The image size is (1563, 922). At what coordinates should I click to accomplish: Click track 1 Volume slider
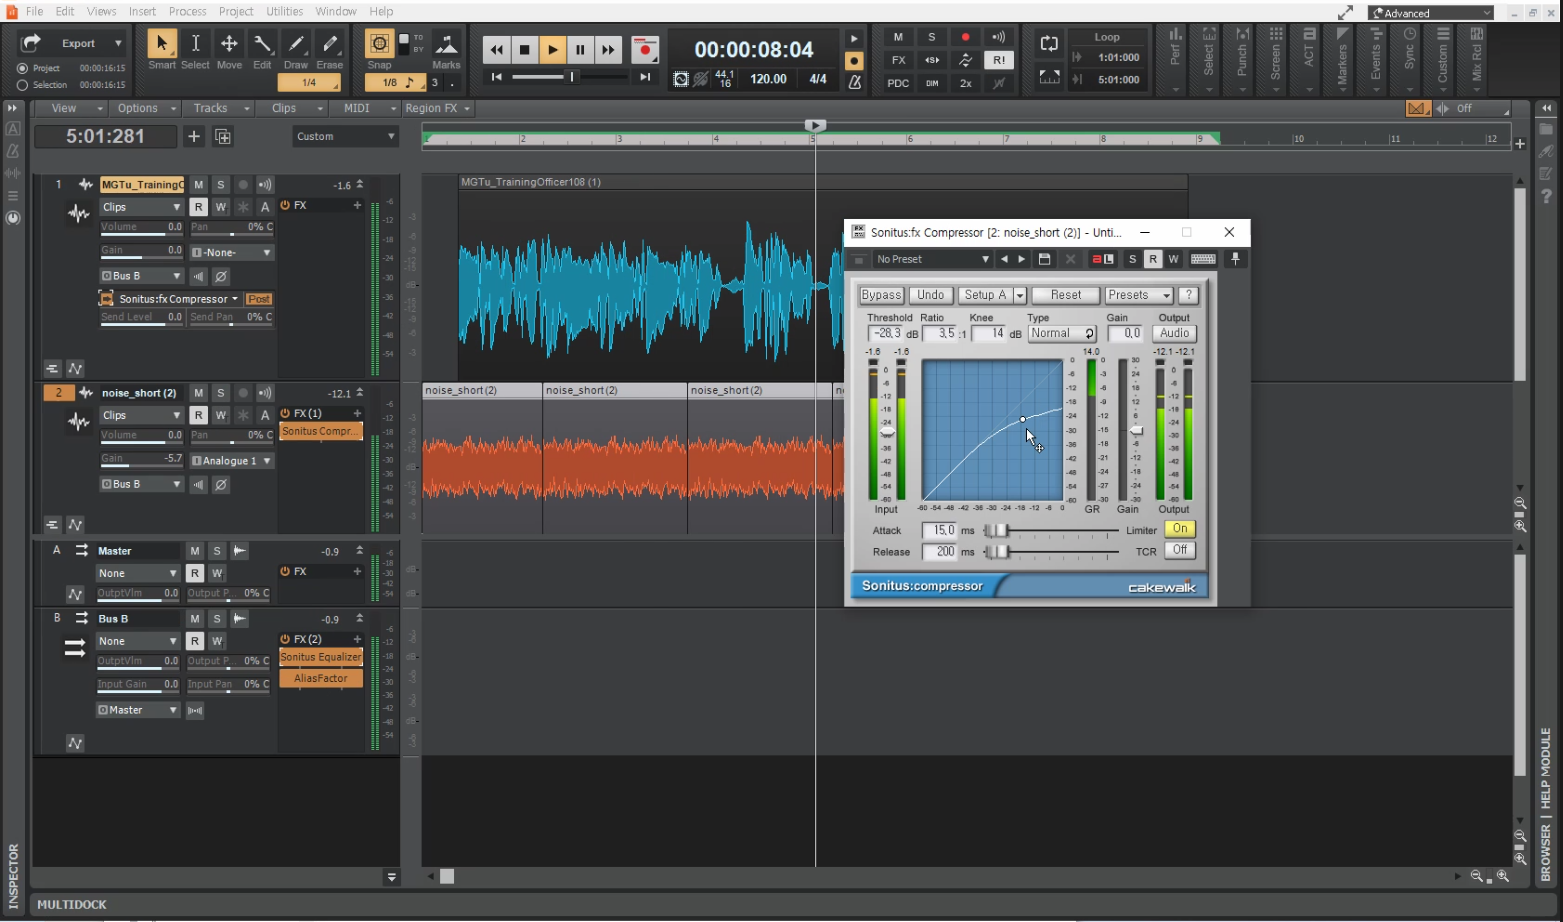pos(141,227)
